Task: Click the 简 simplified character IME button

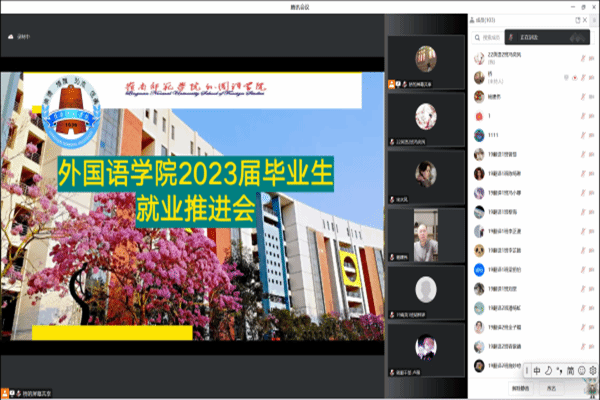Action: pos(570,370)
